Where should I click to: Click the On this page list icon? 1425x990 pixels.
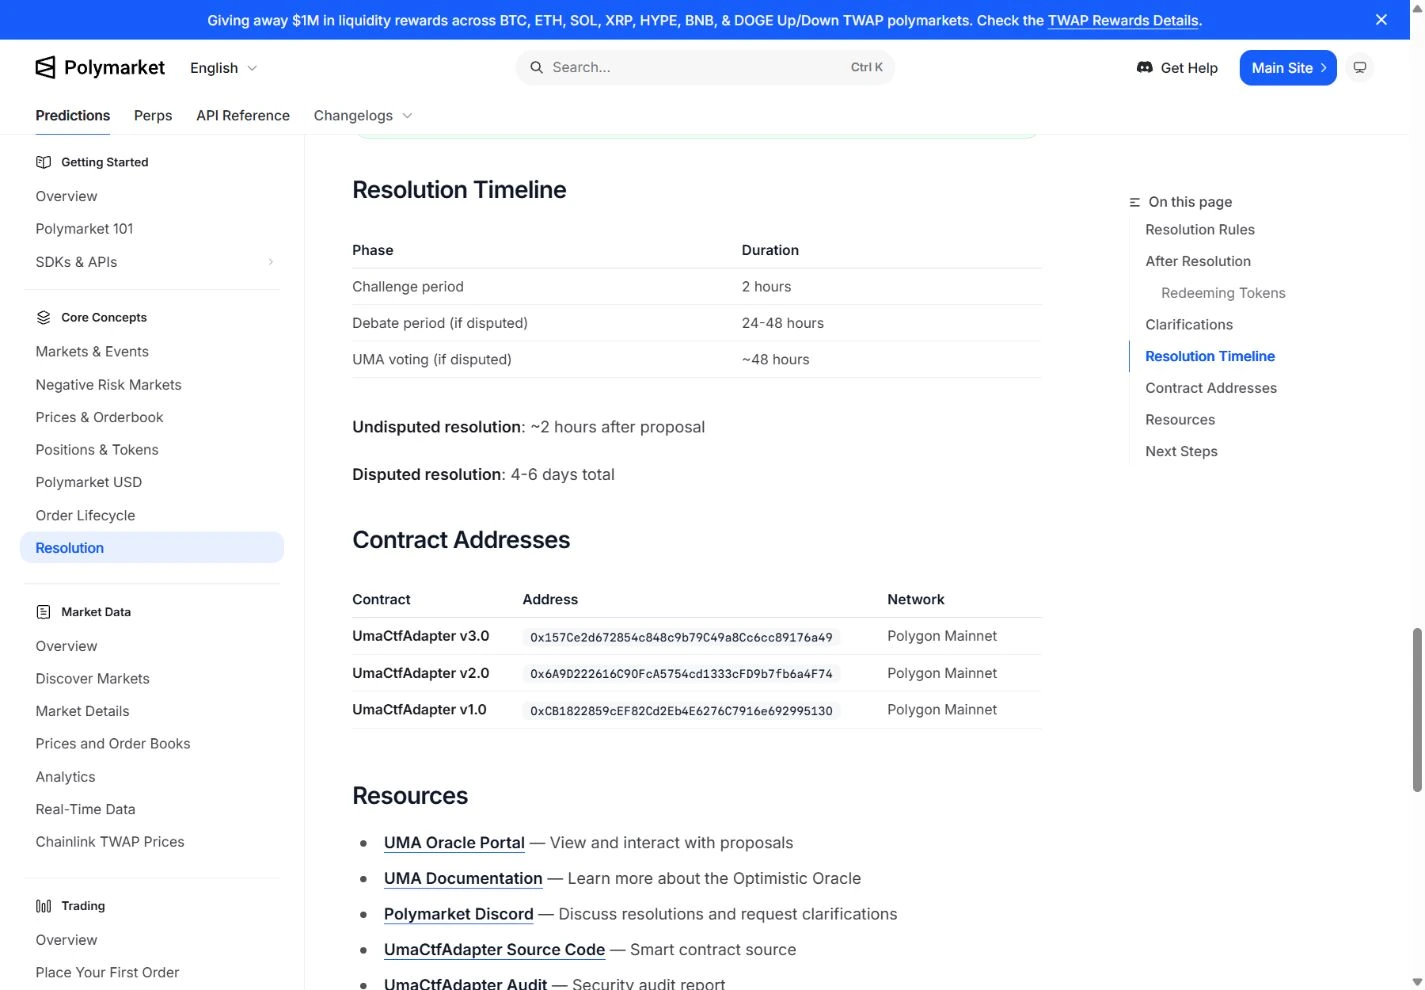pos(1135,202)
